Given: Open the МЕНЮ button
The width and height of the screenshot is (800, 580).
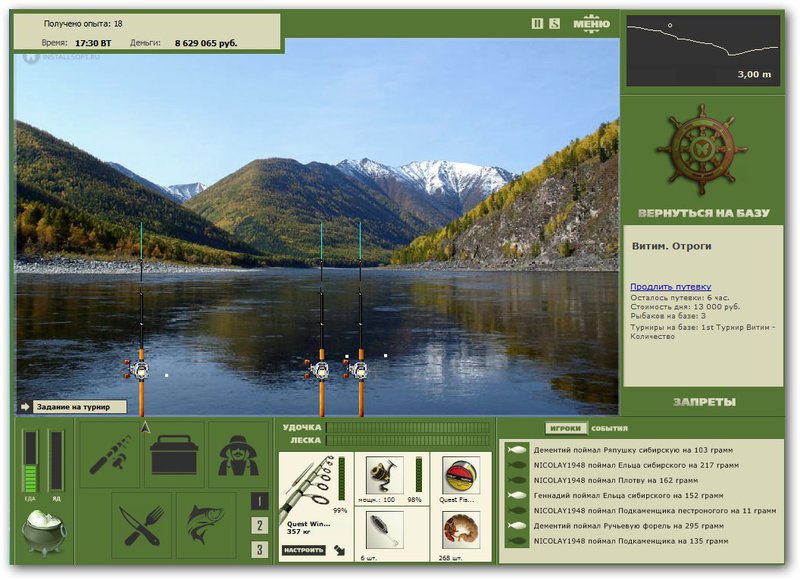Looking at the screenshot, I should (591, 24).
